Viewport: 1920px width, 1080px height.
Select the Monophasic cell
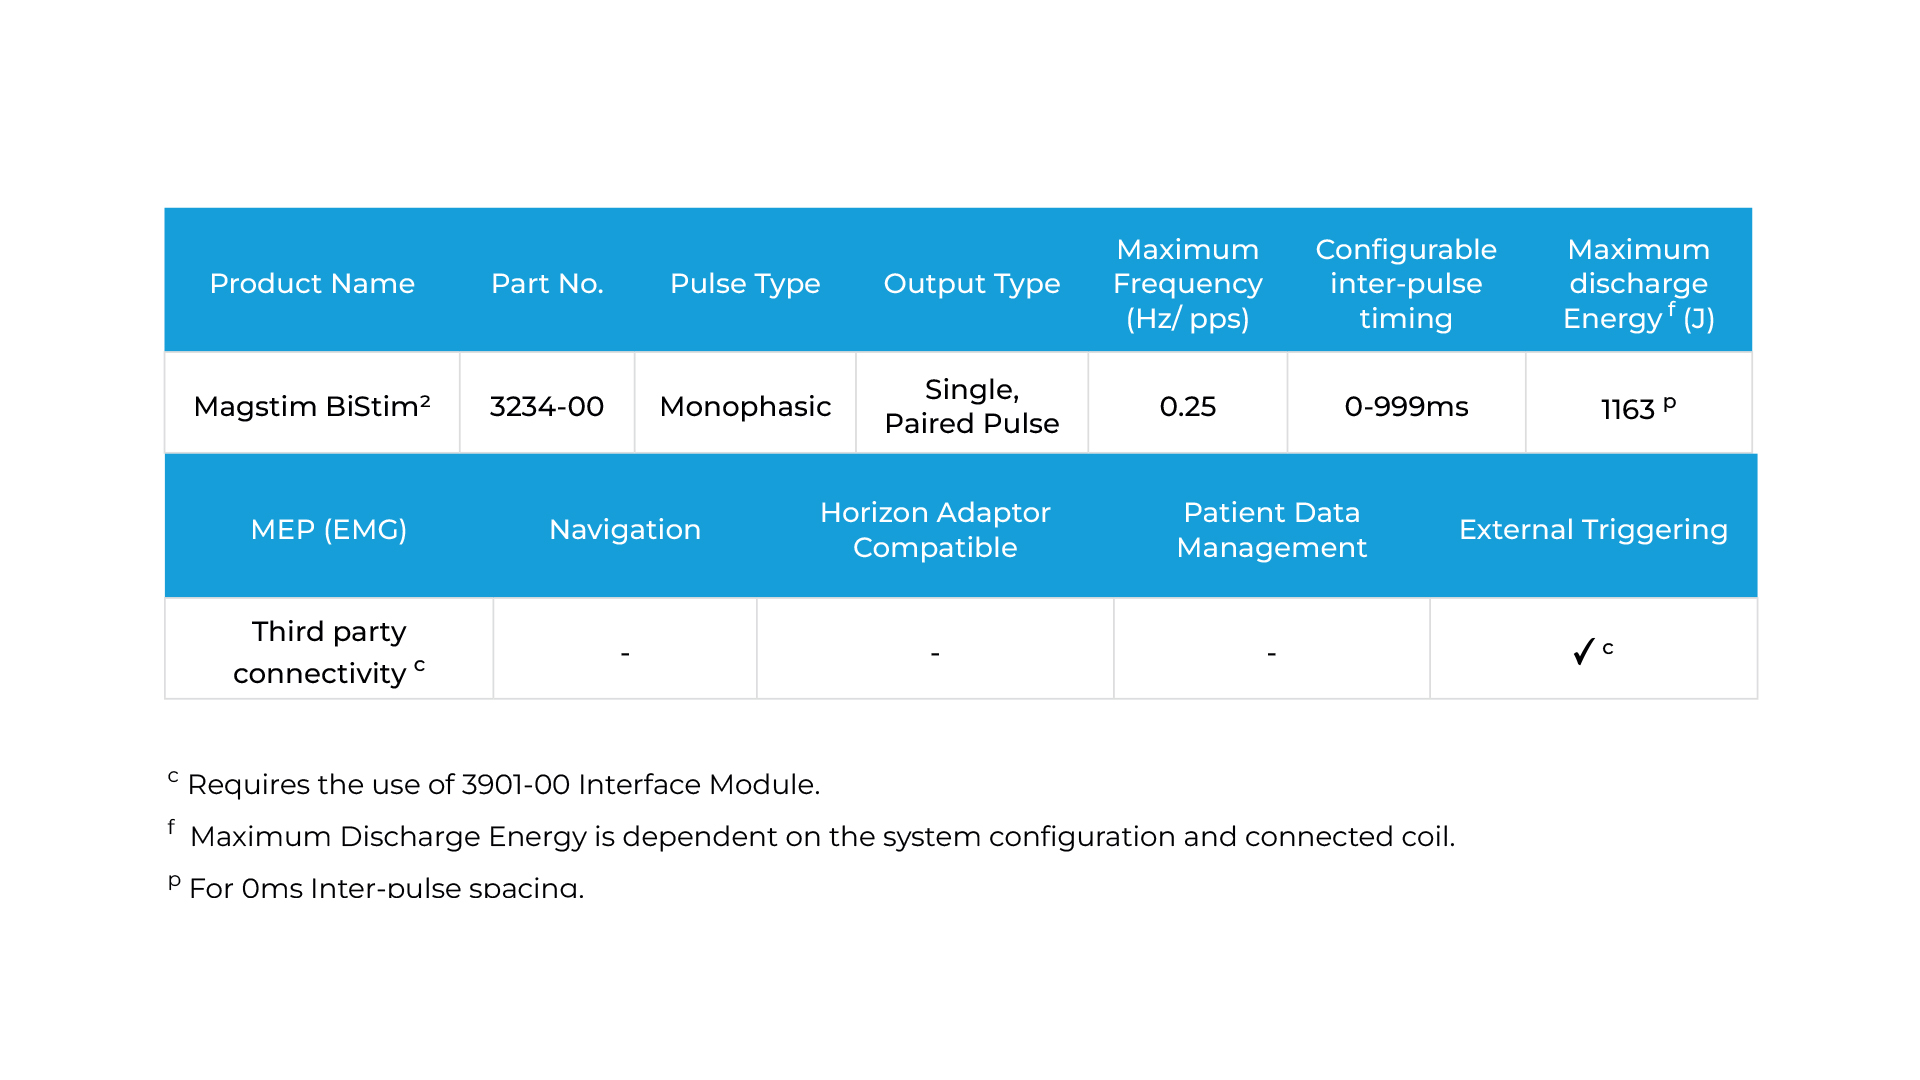pyautogui.click(x=745, y=406)
